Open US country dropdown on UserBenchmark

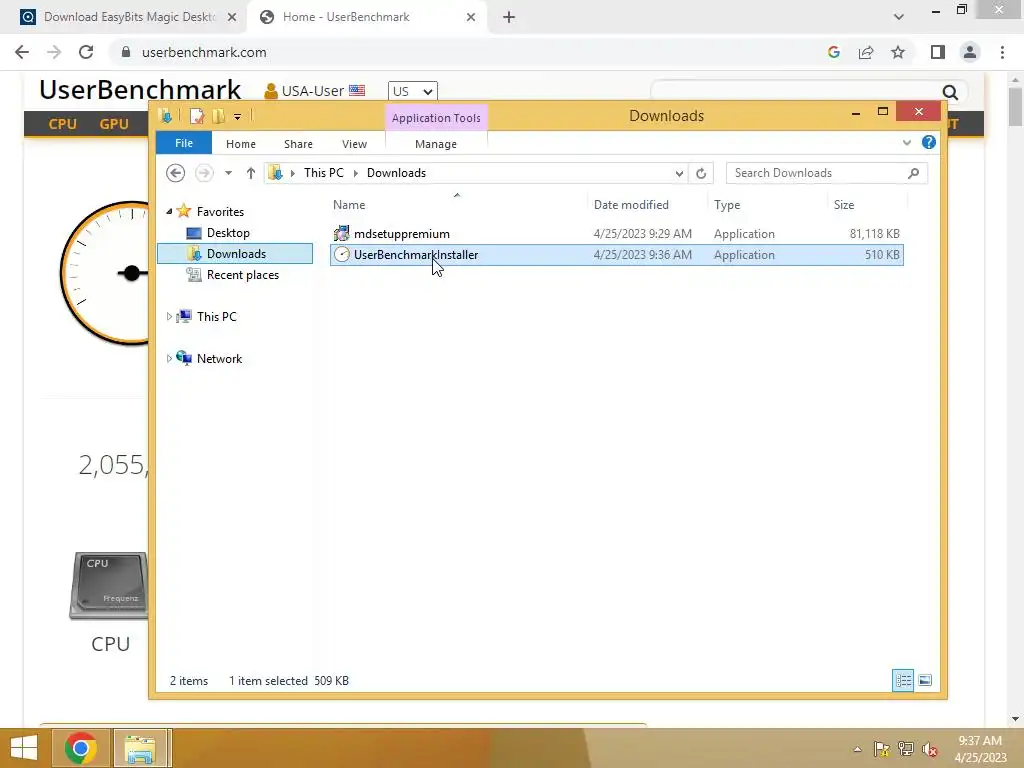[x=412, y=91]
